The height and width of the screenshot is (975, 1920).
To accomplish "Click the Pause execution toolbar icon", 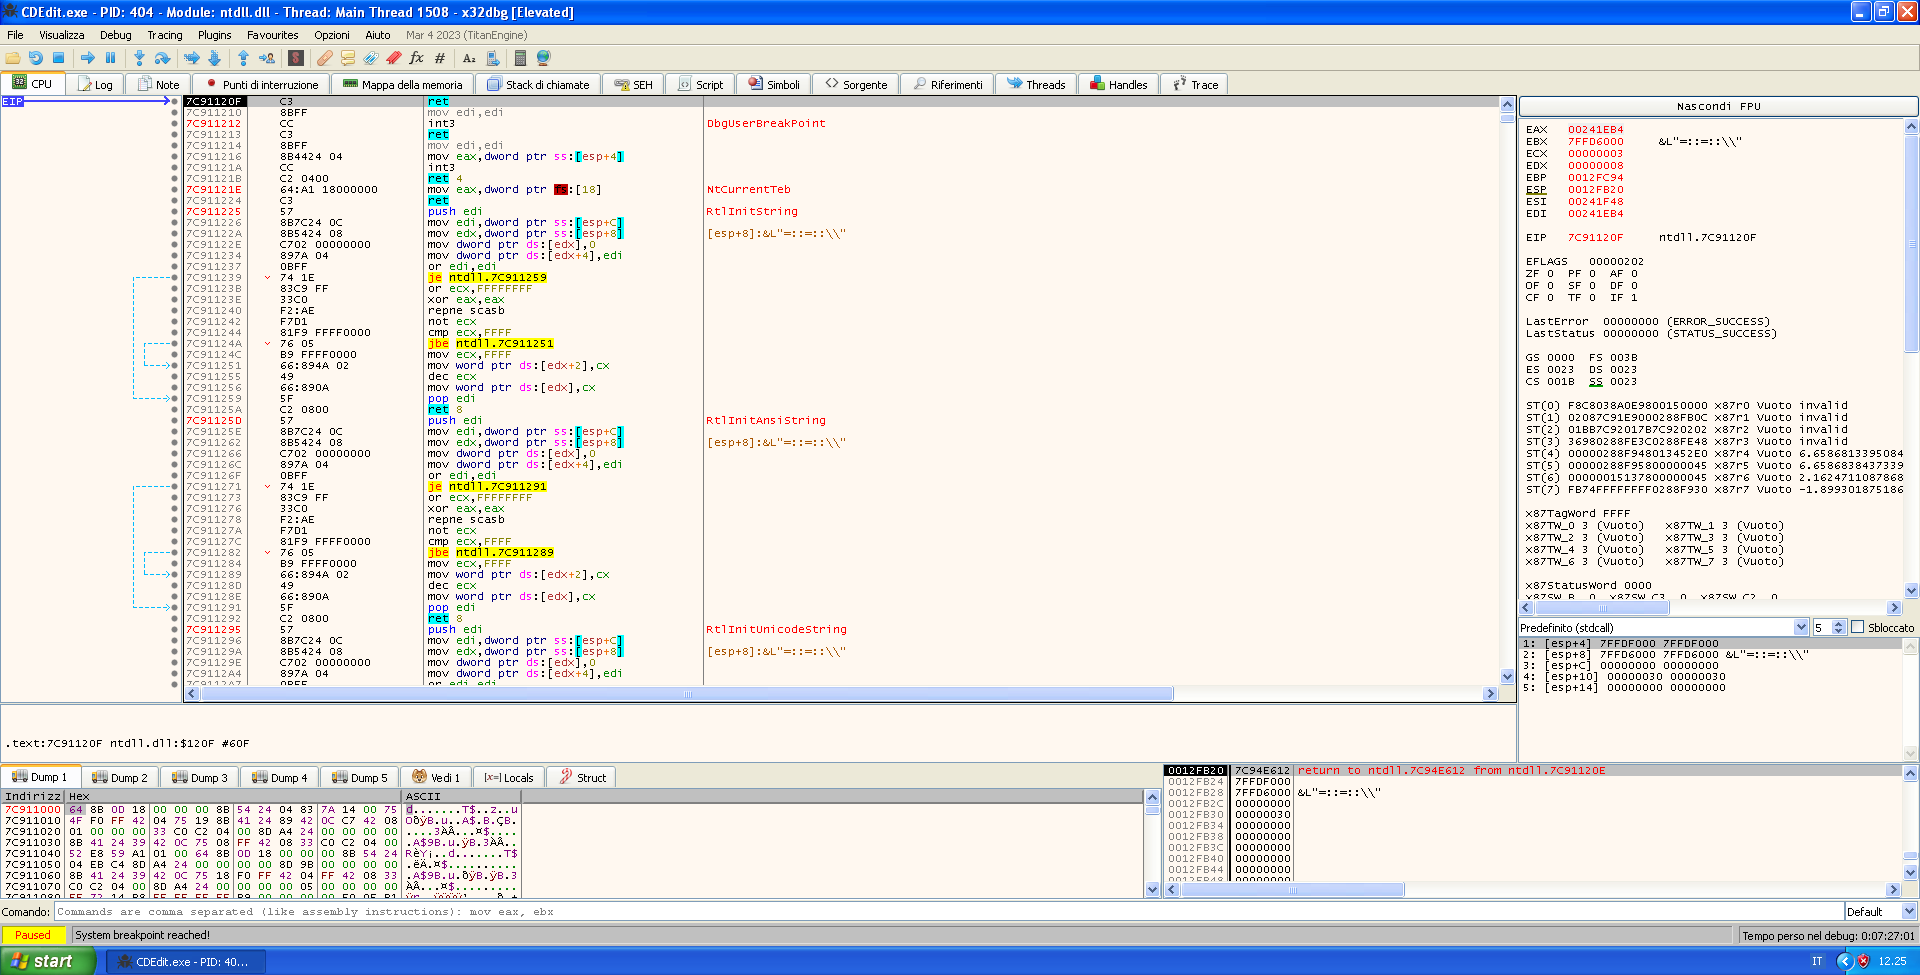I will [111, 58].
